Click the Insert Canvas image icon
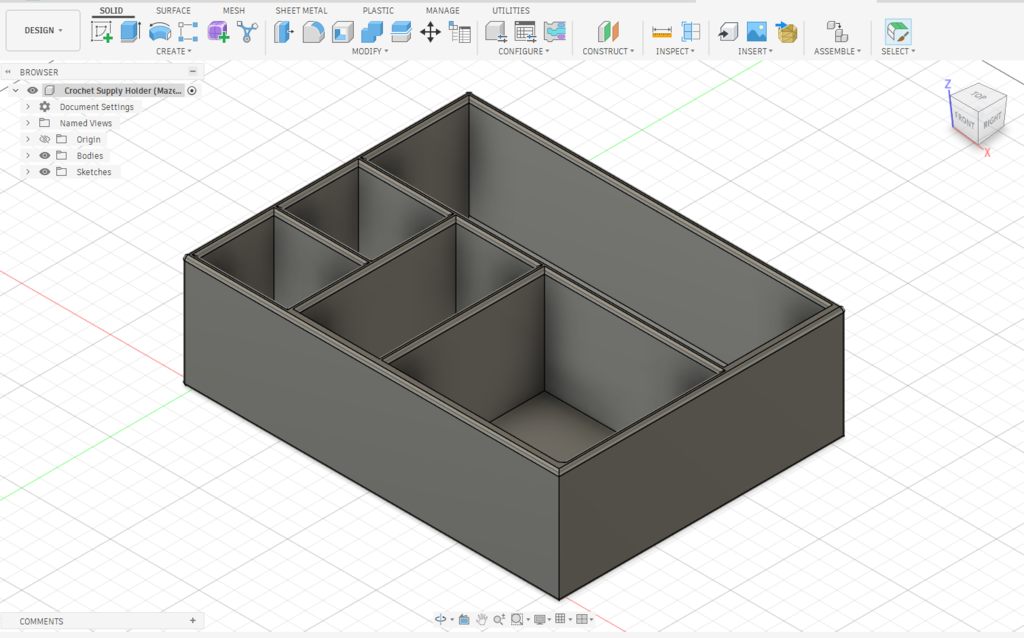This screenshot has height=638, width=1024. [756, 31]
